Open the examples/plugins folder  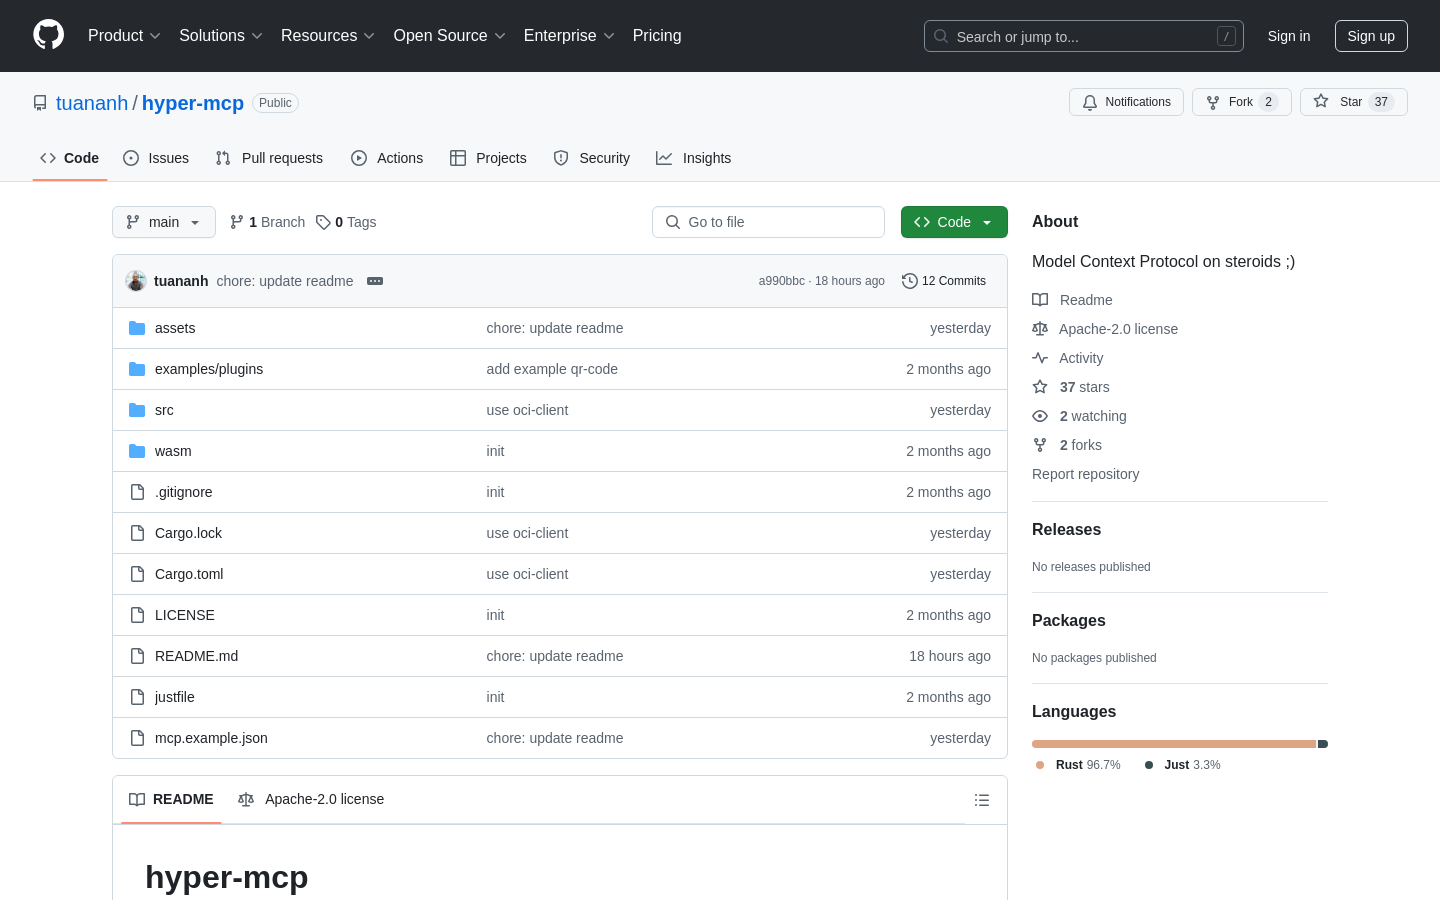[x=209, y=369]
